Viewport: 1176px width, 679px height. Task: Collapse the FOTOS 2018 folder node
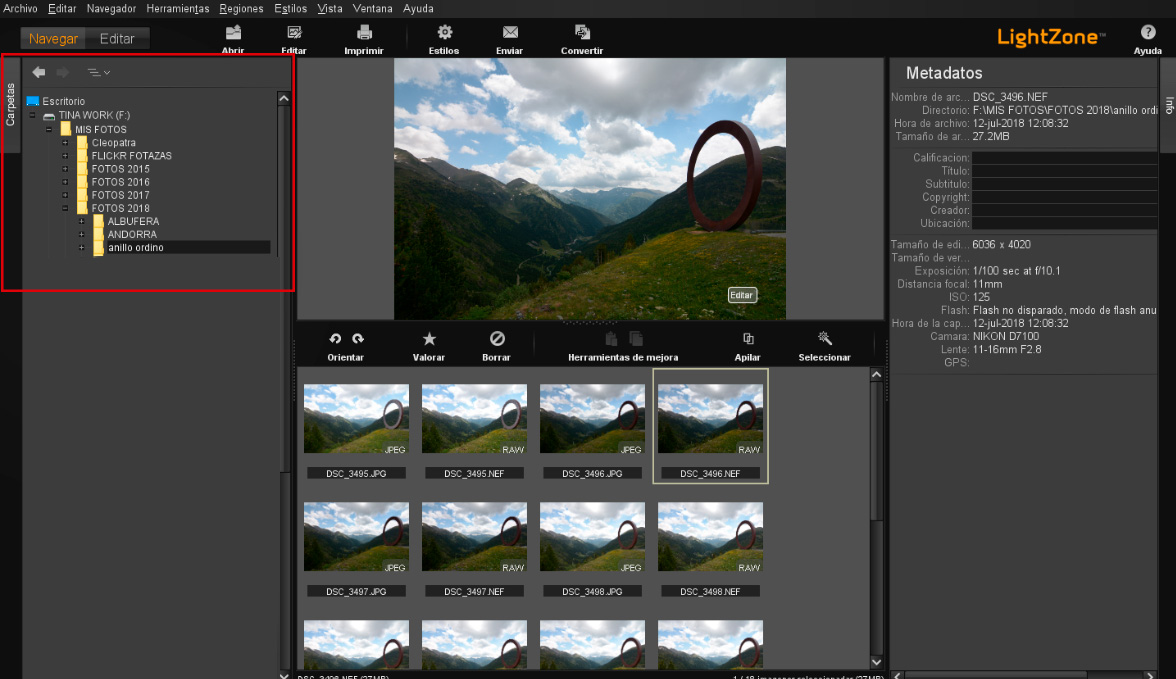(65, 208)
